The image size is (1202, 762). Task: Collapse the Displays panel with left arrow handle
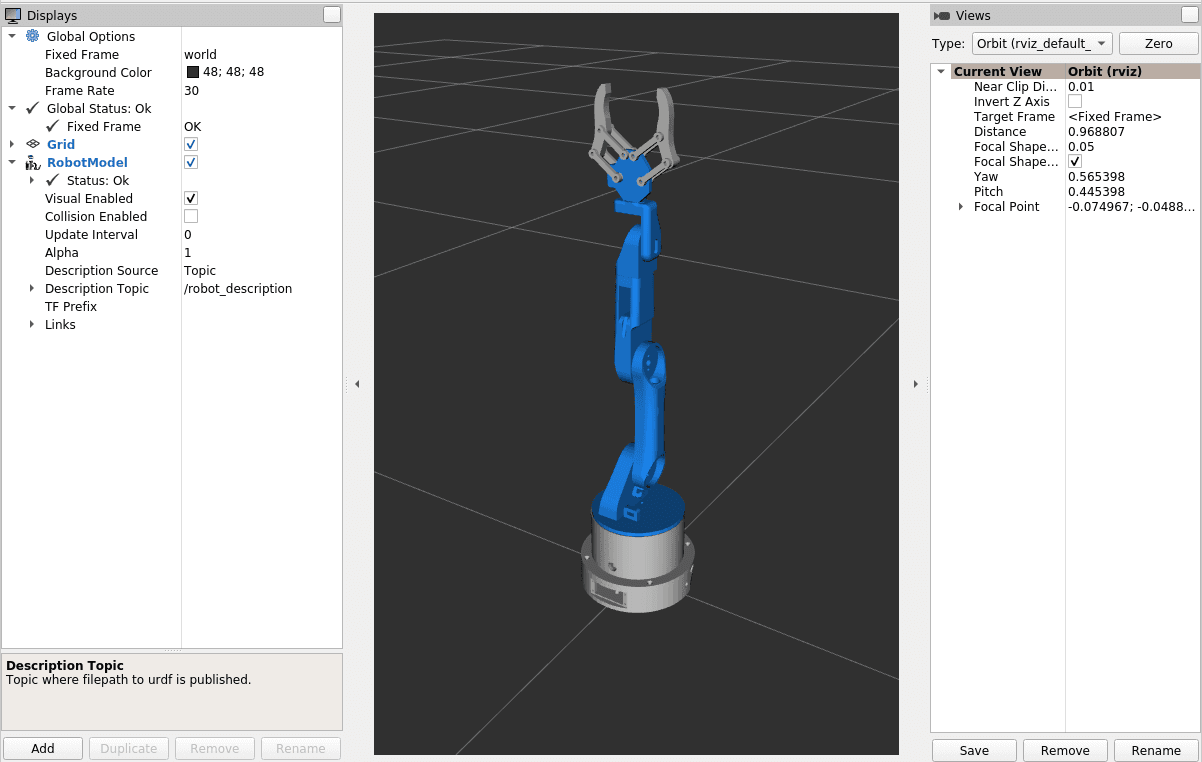357,383
